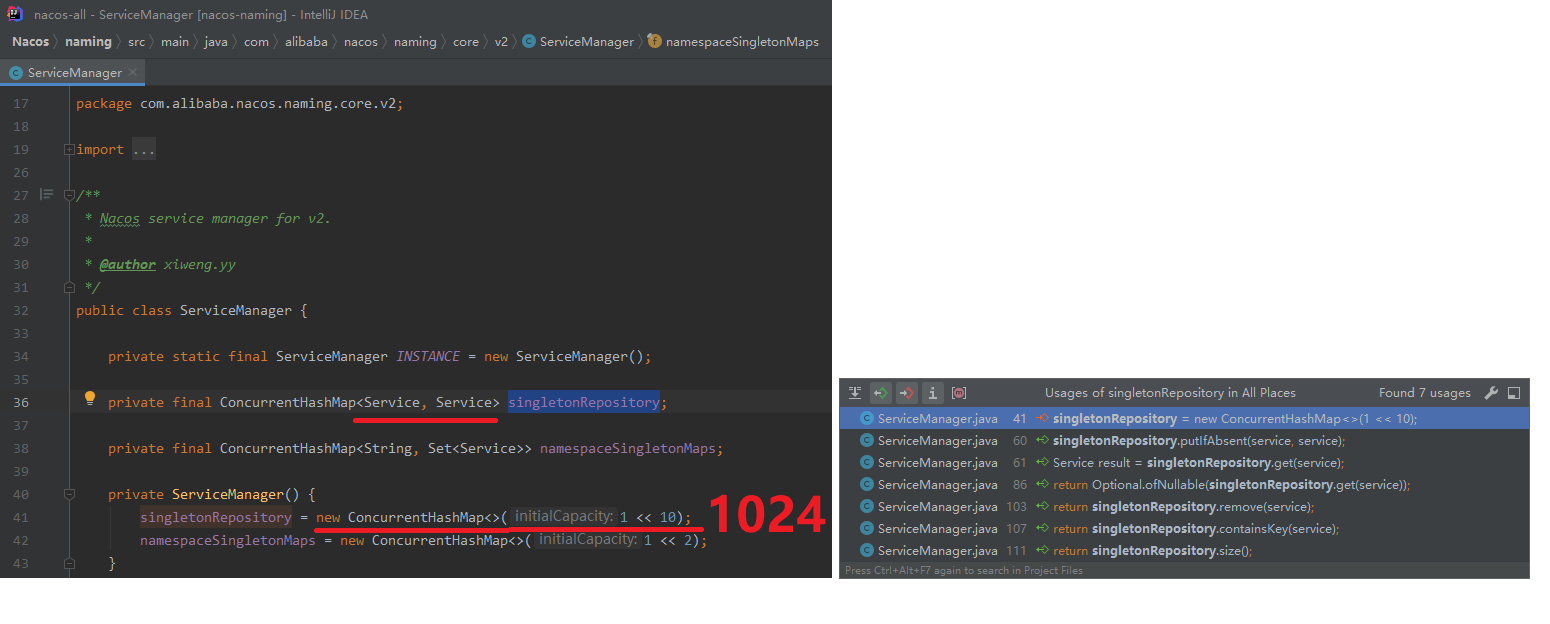Click the write-access icon on usage line 41
The height and width of the screenshot is (624, 1550).
click(x=1043, y=419)
